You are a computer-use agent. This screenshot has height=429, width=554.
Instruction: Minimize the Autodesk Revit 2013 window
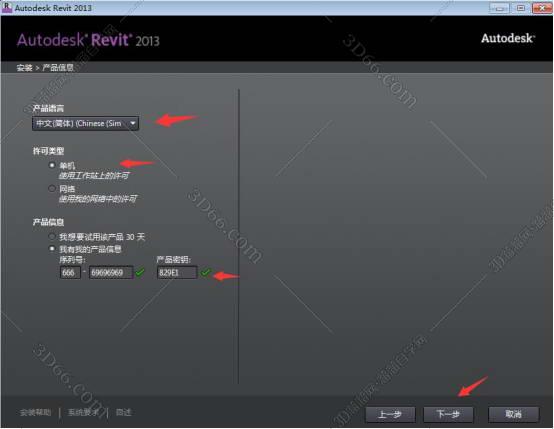tap(499, 8)
